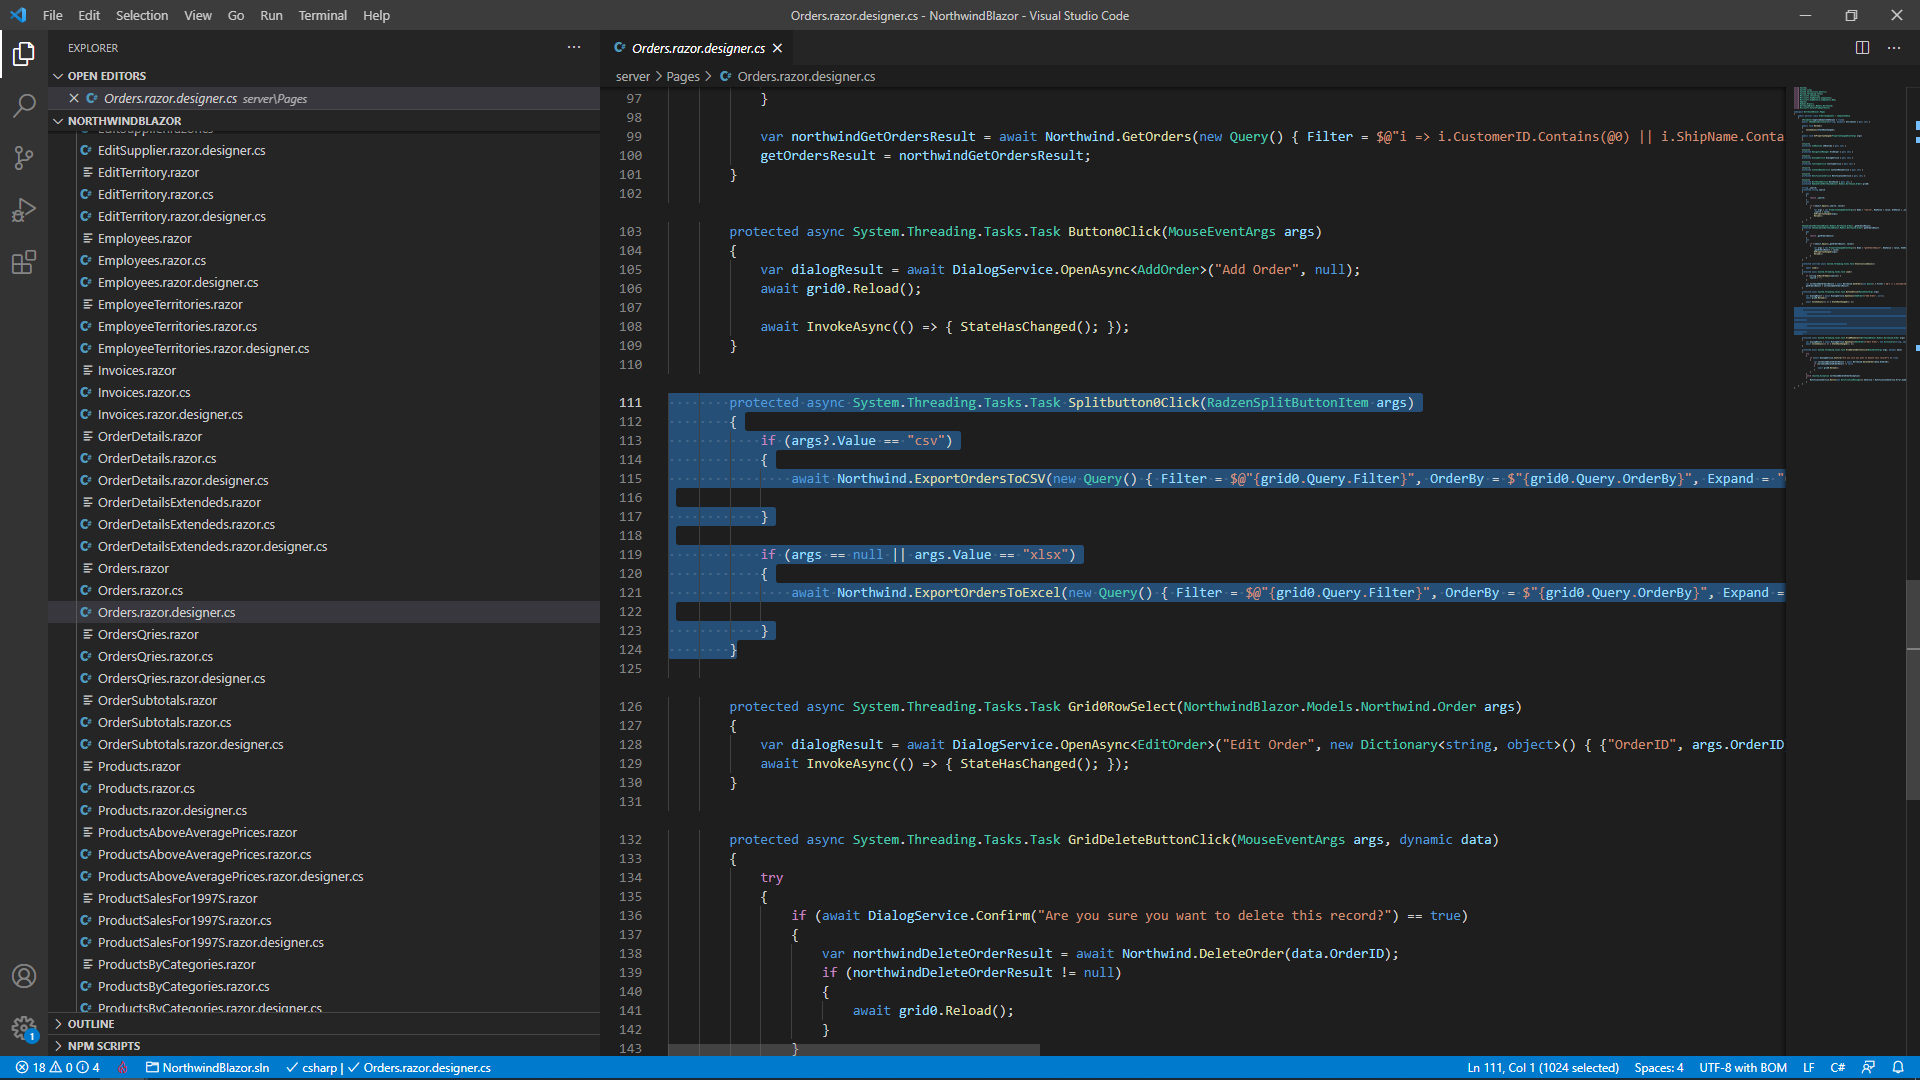The width and height of the screenshot is (1920, 1080).
Task: Open the View menu
Action: click(x=198, y=15)
